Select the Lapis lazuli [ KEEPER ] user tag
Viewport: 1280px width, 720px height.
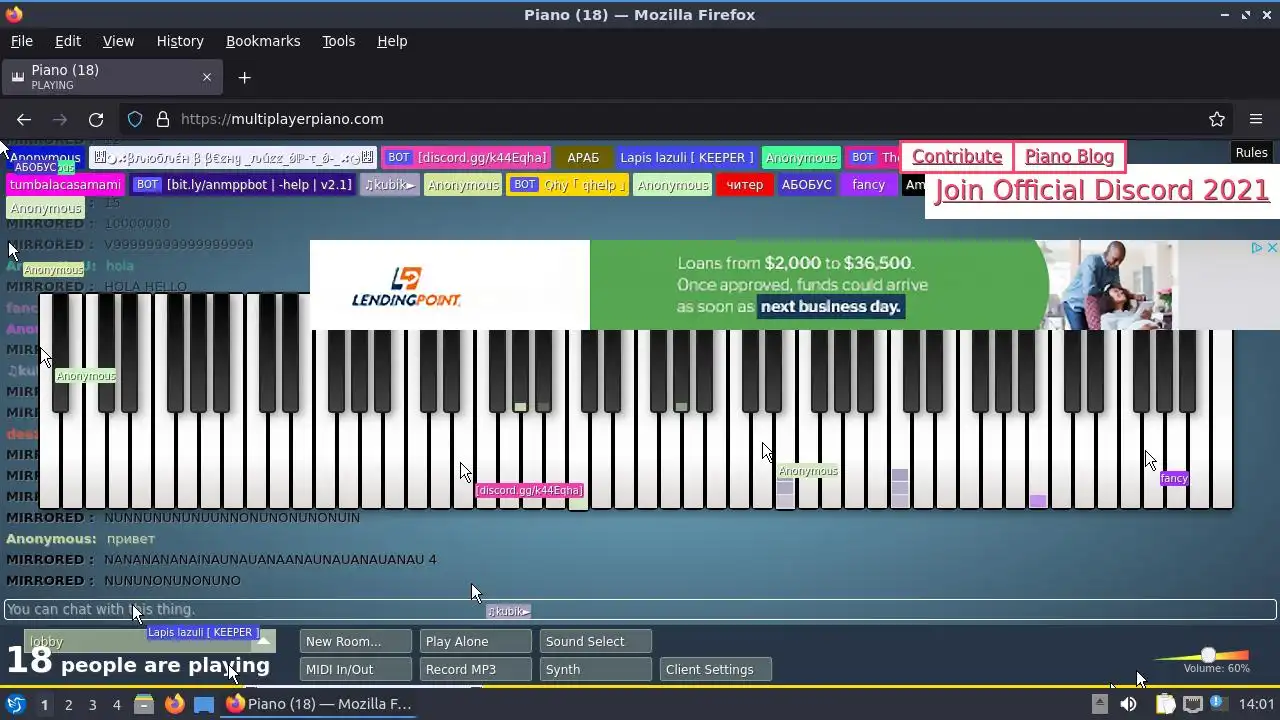(686, 158)
